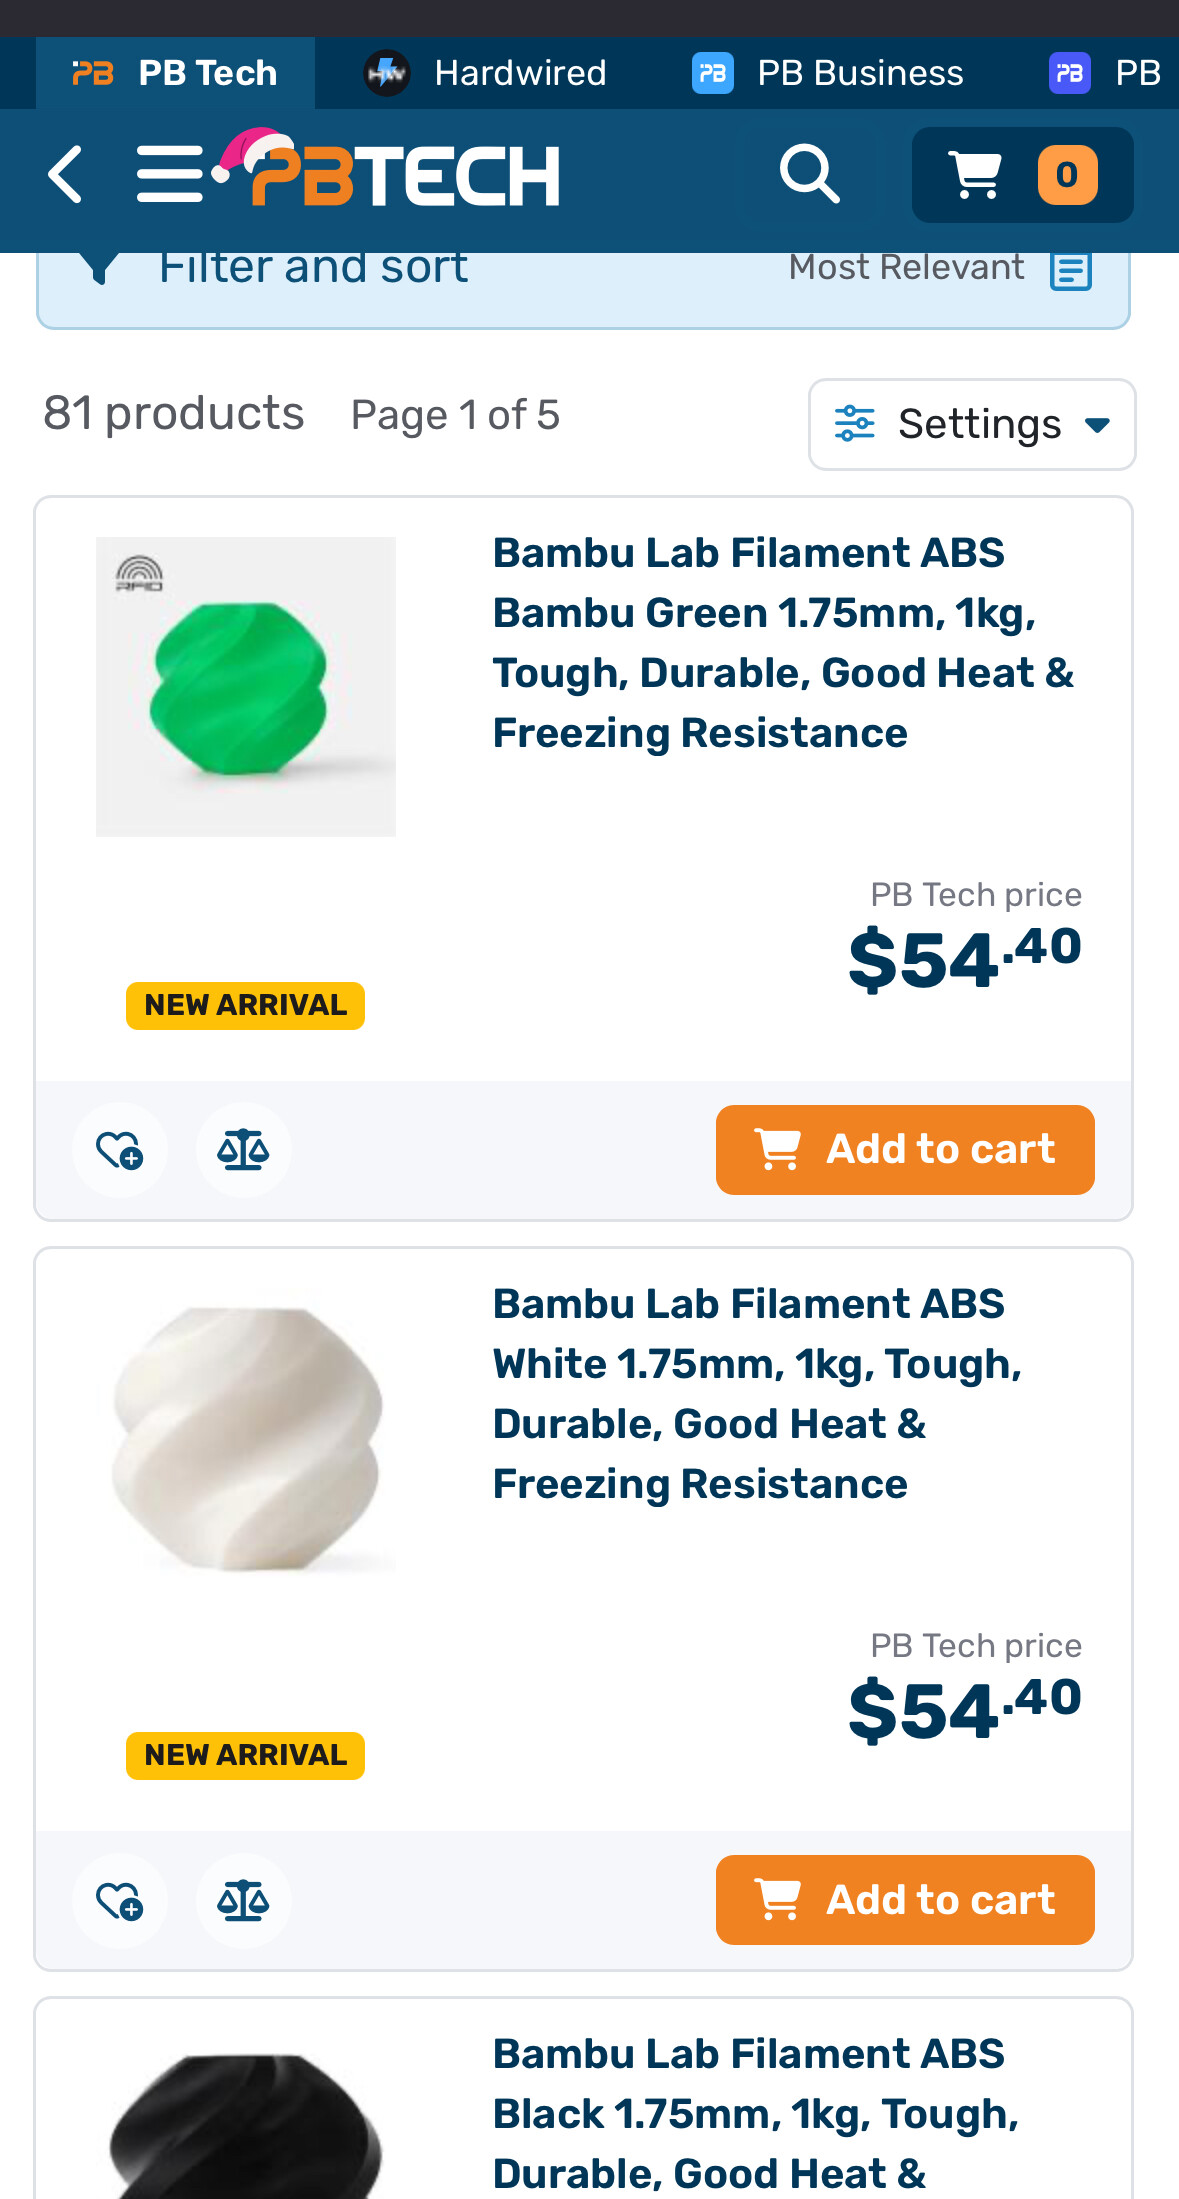Open search with the magnifier icon
This screenshot has height=2199, width=1179.
809,174
